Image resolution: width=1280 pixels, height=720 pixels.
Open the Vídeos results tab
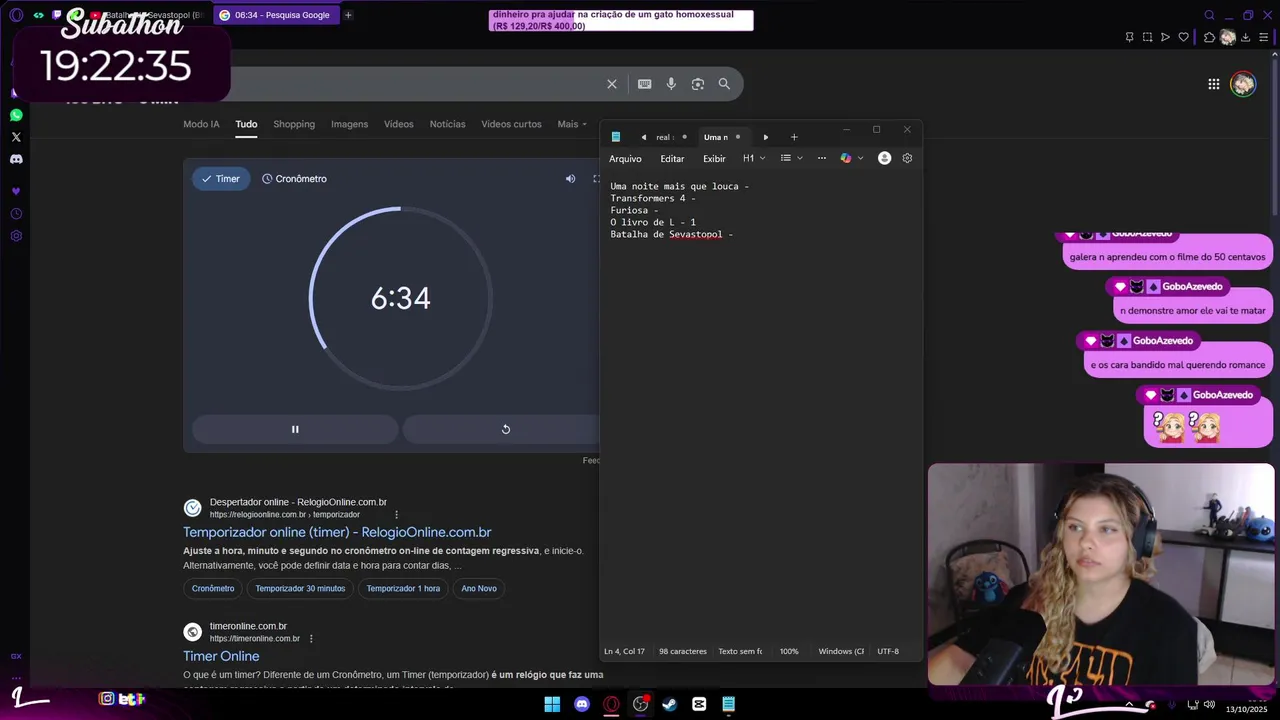[398, 124]
